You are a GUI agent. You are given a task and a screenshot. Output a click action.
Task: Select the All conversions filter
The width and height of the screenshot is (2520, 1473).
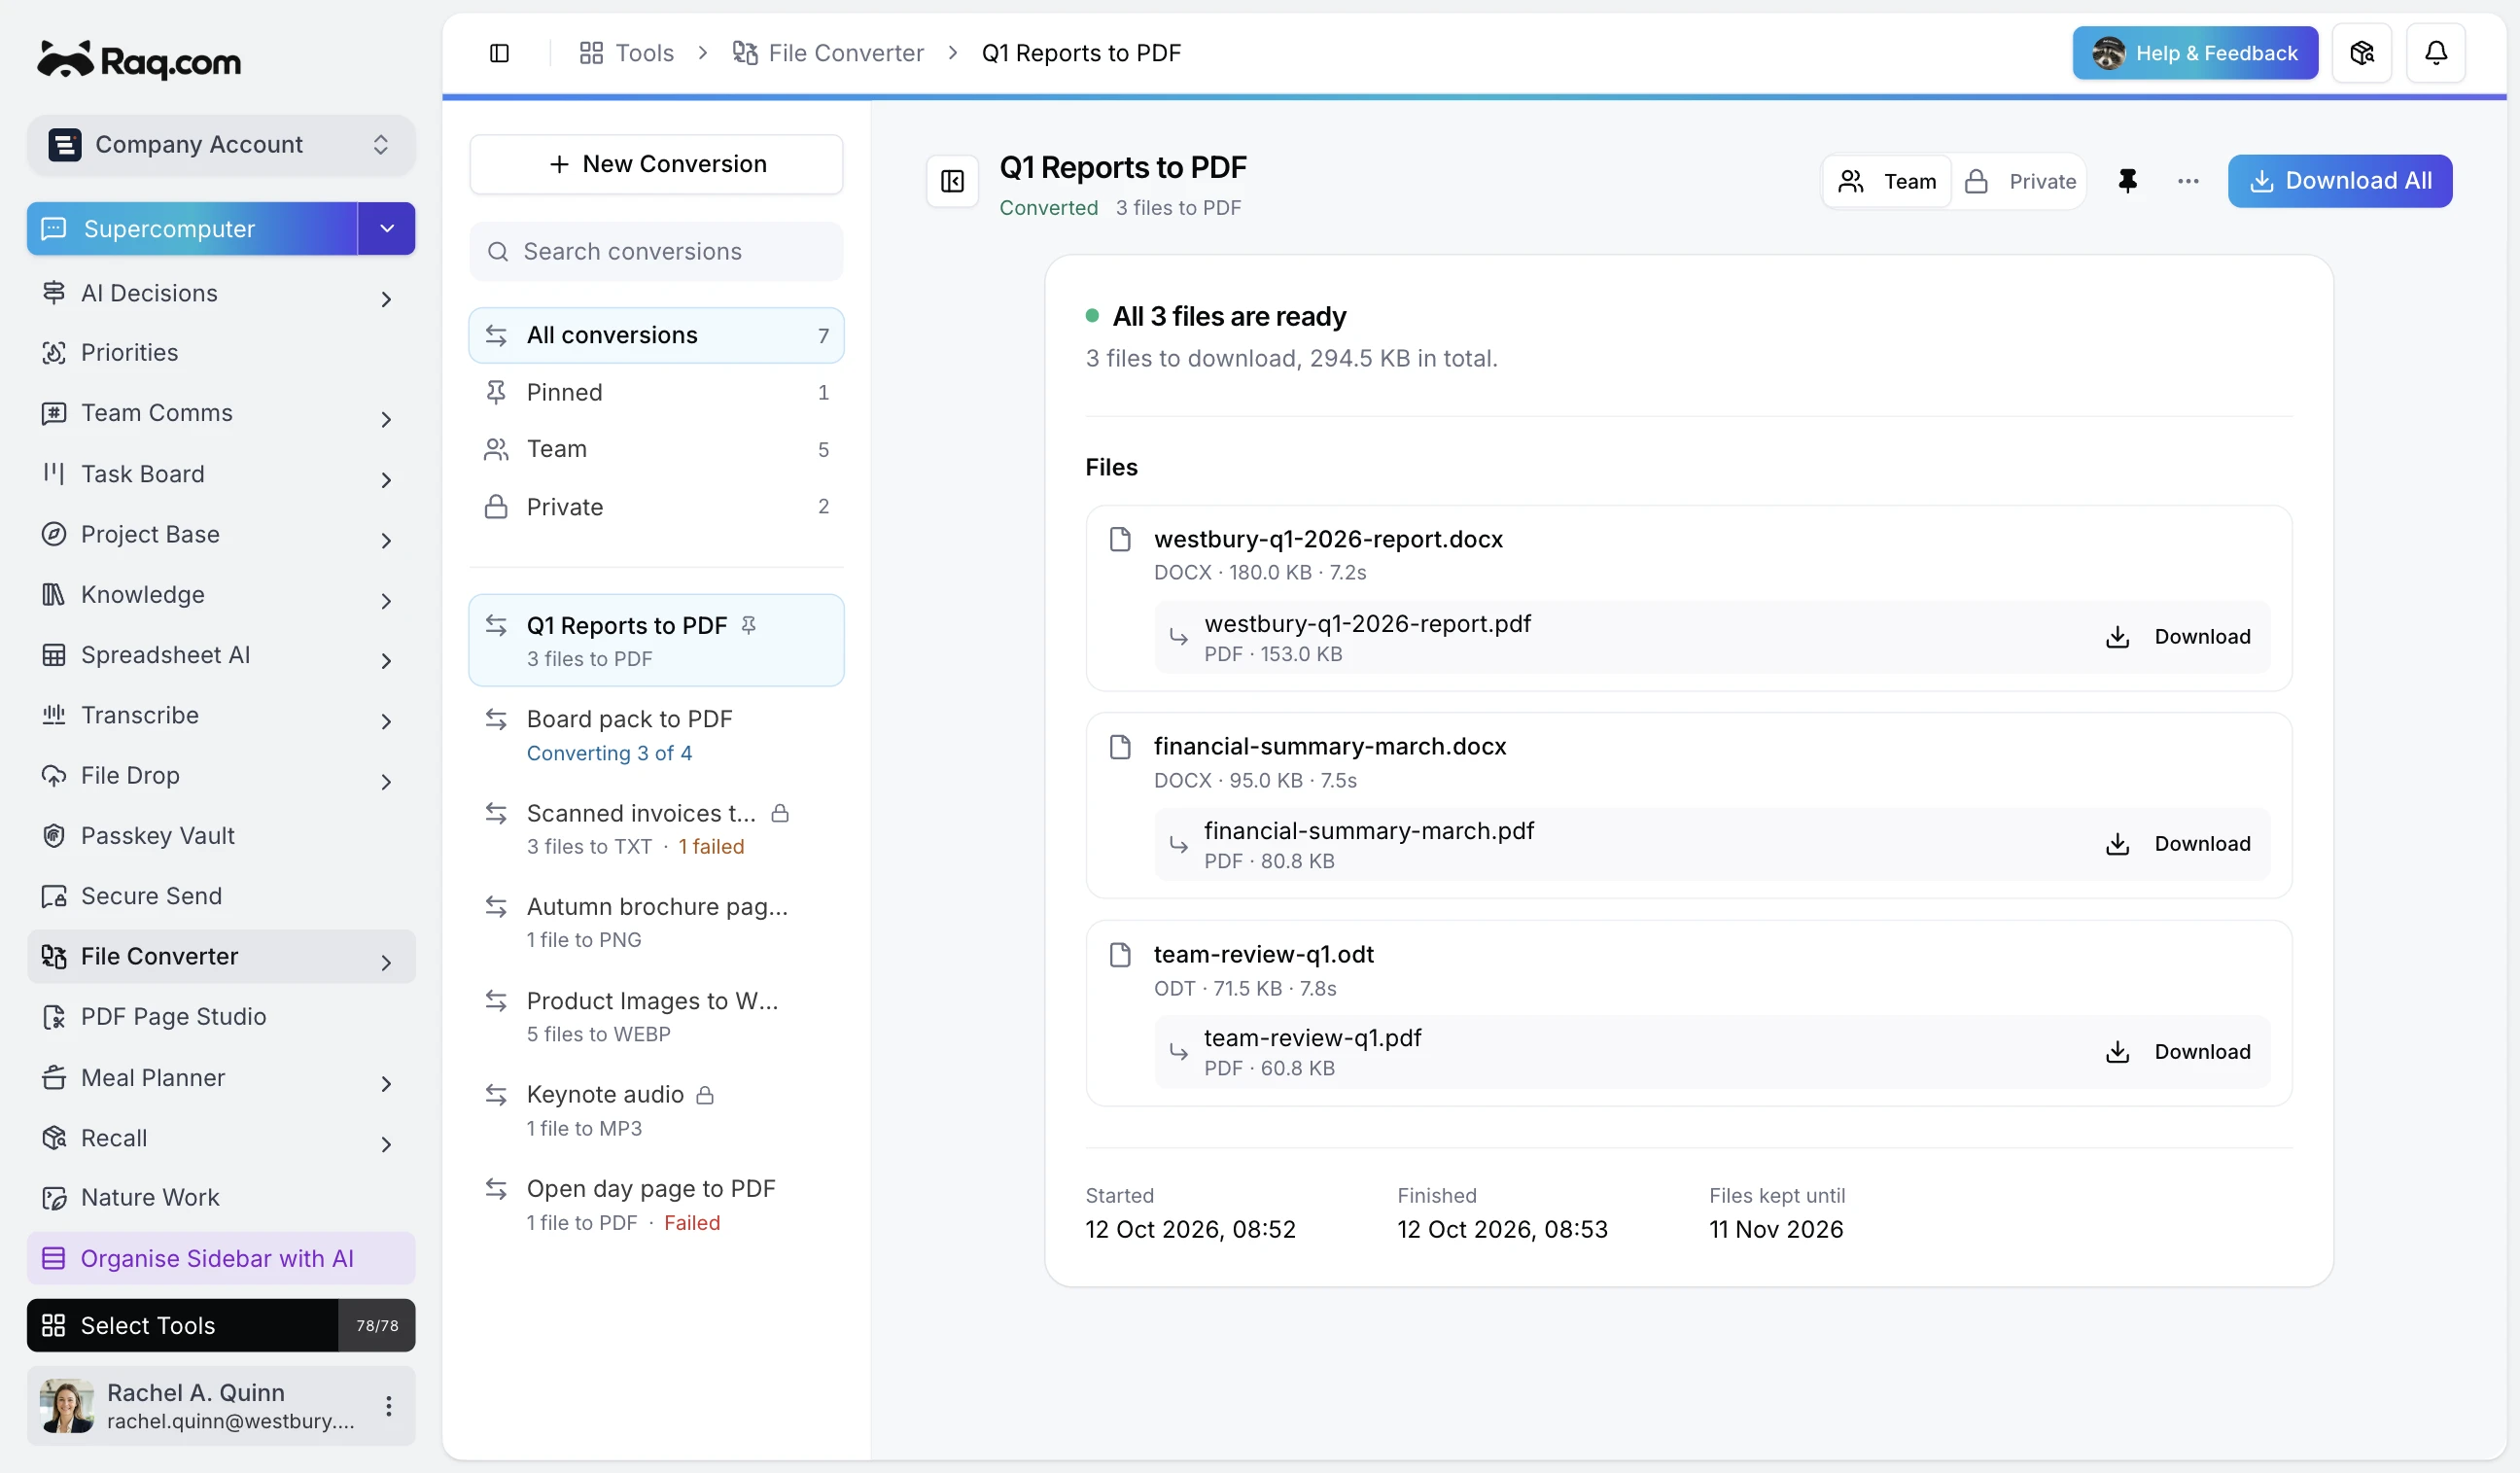(656, 335)
